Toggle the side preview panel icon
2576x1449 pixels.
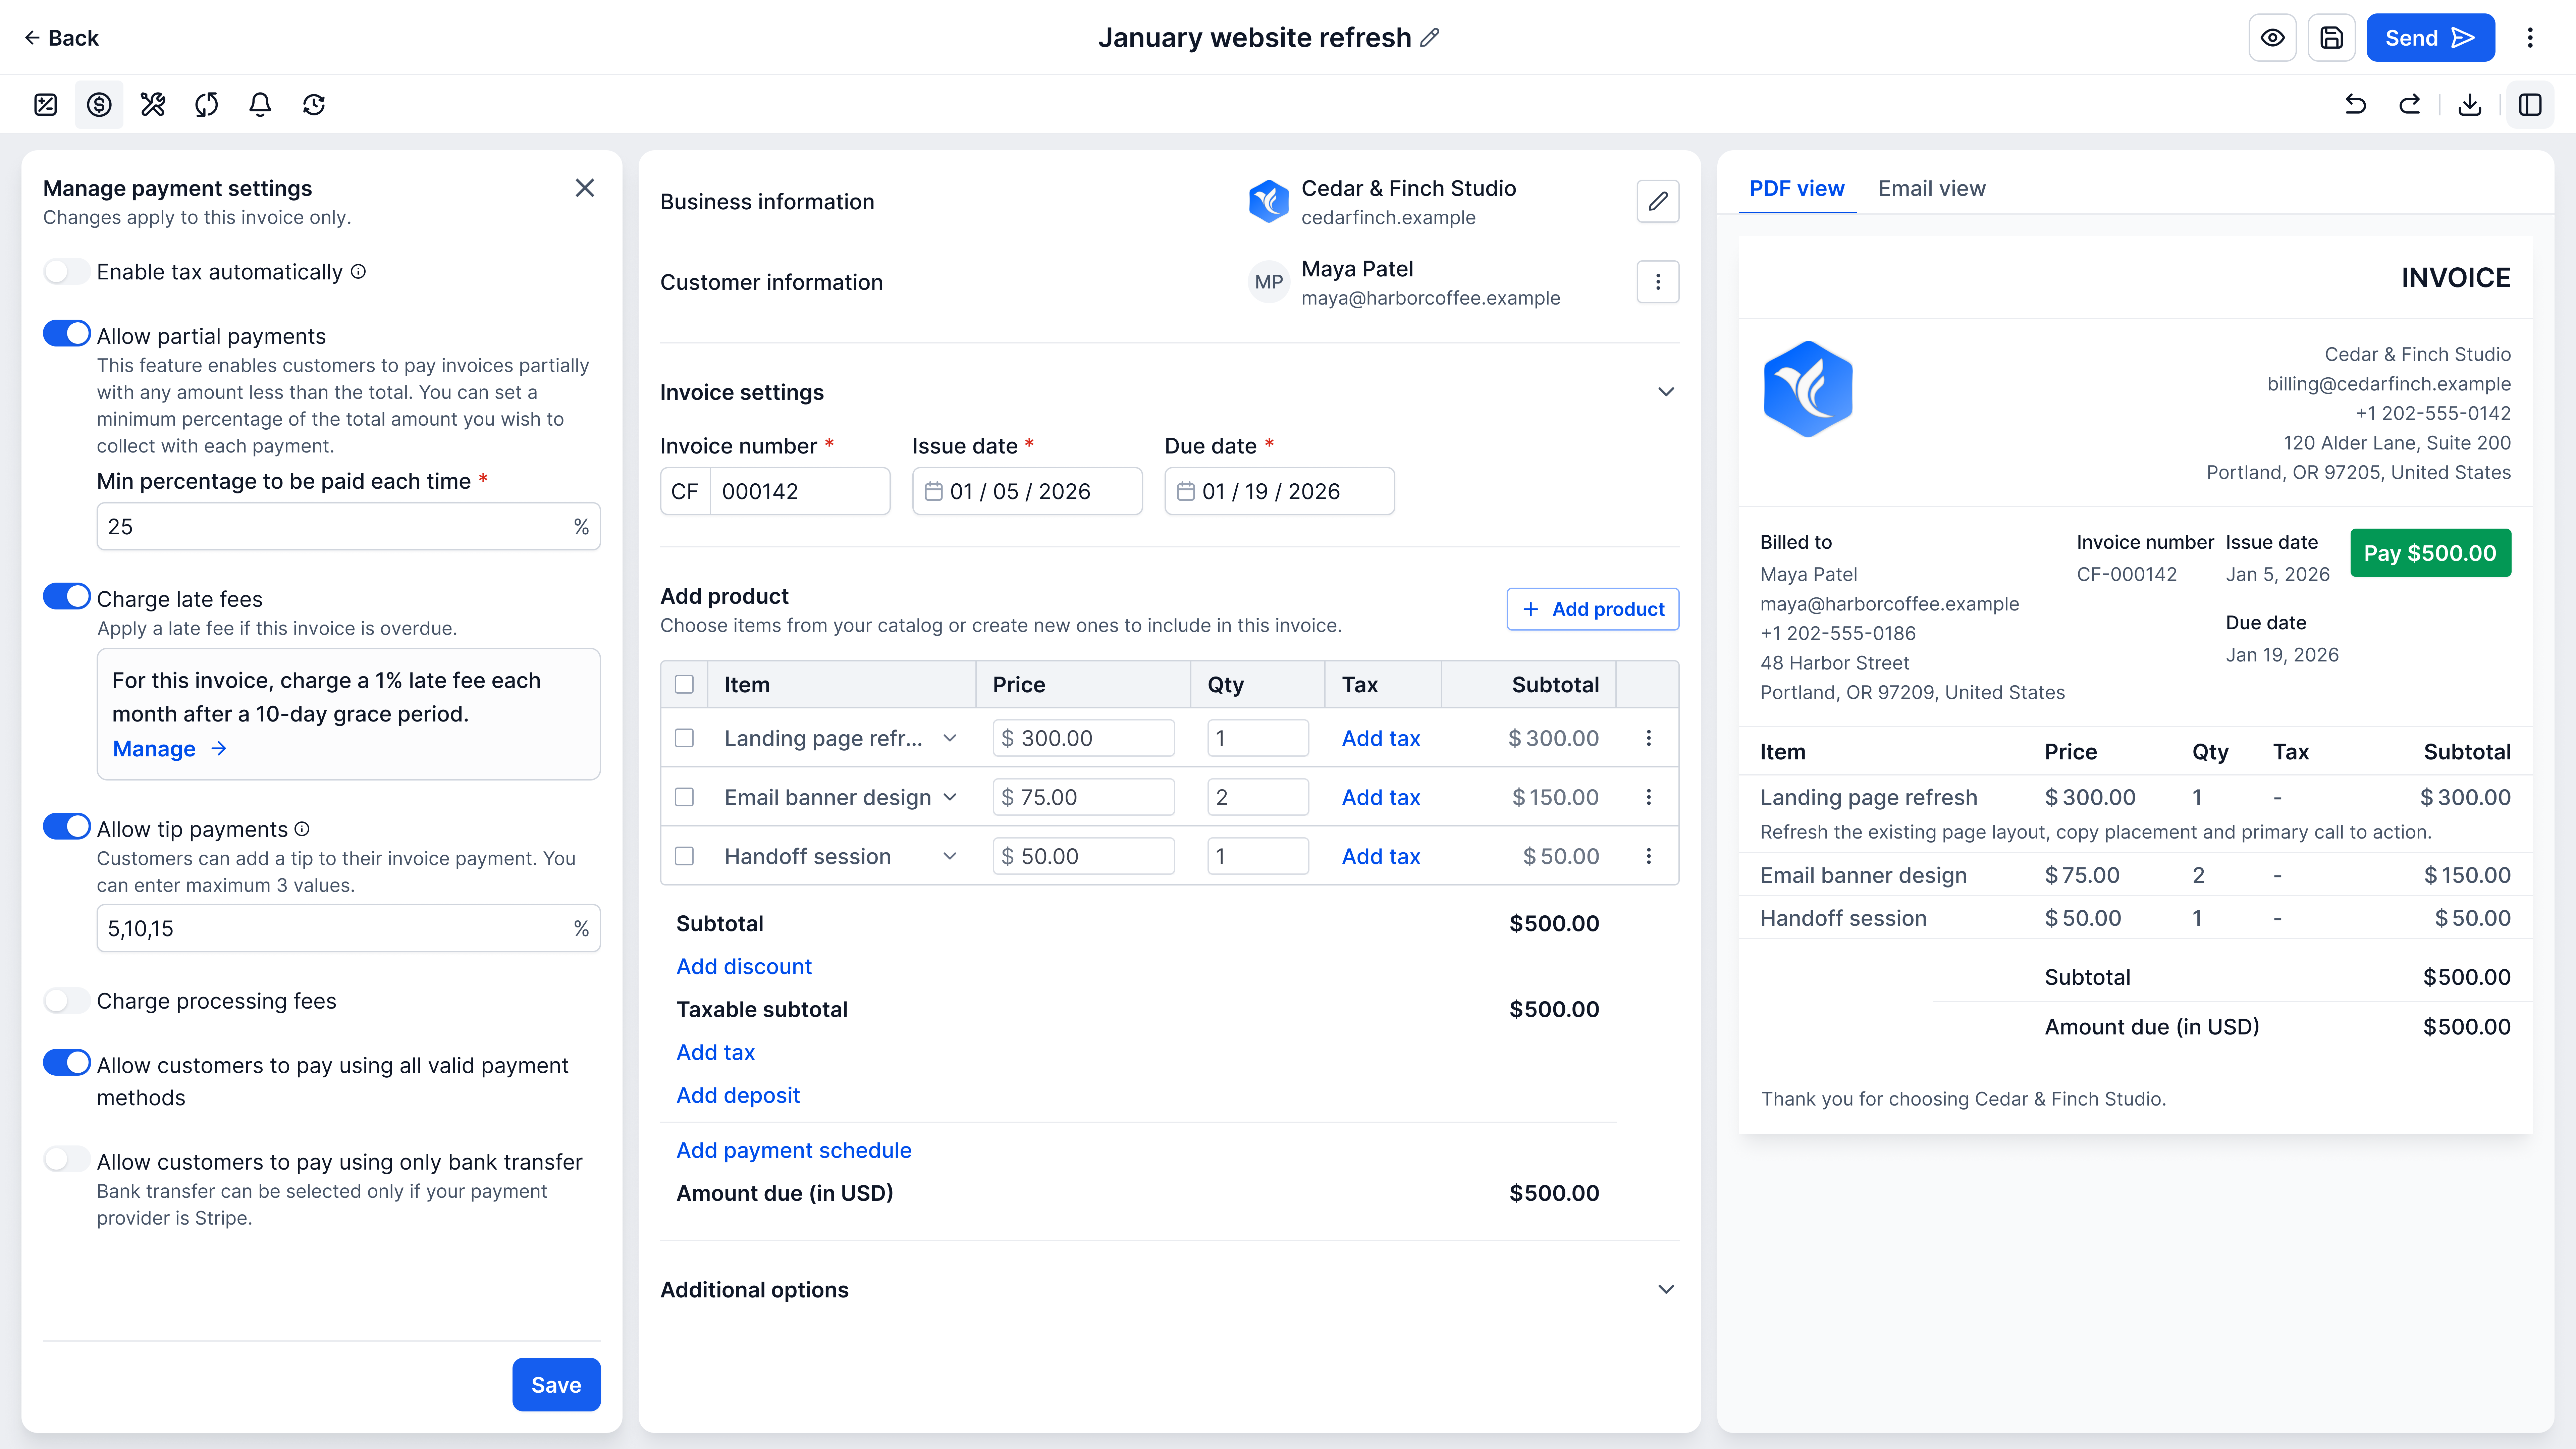[2530, 105]
